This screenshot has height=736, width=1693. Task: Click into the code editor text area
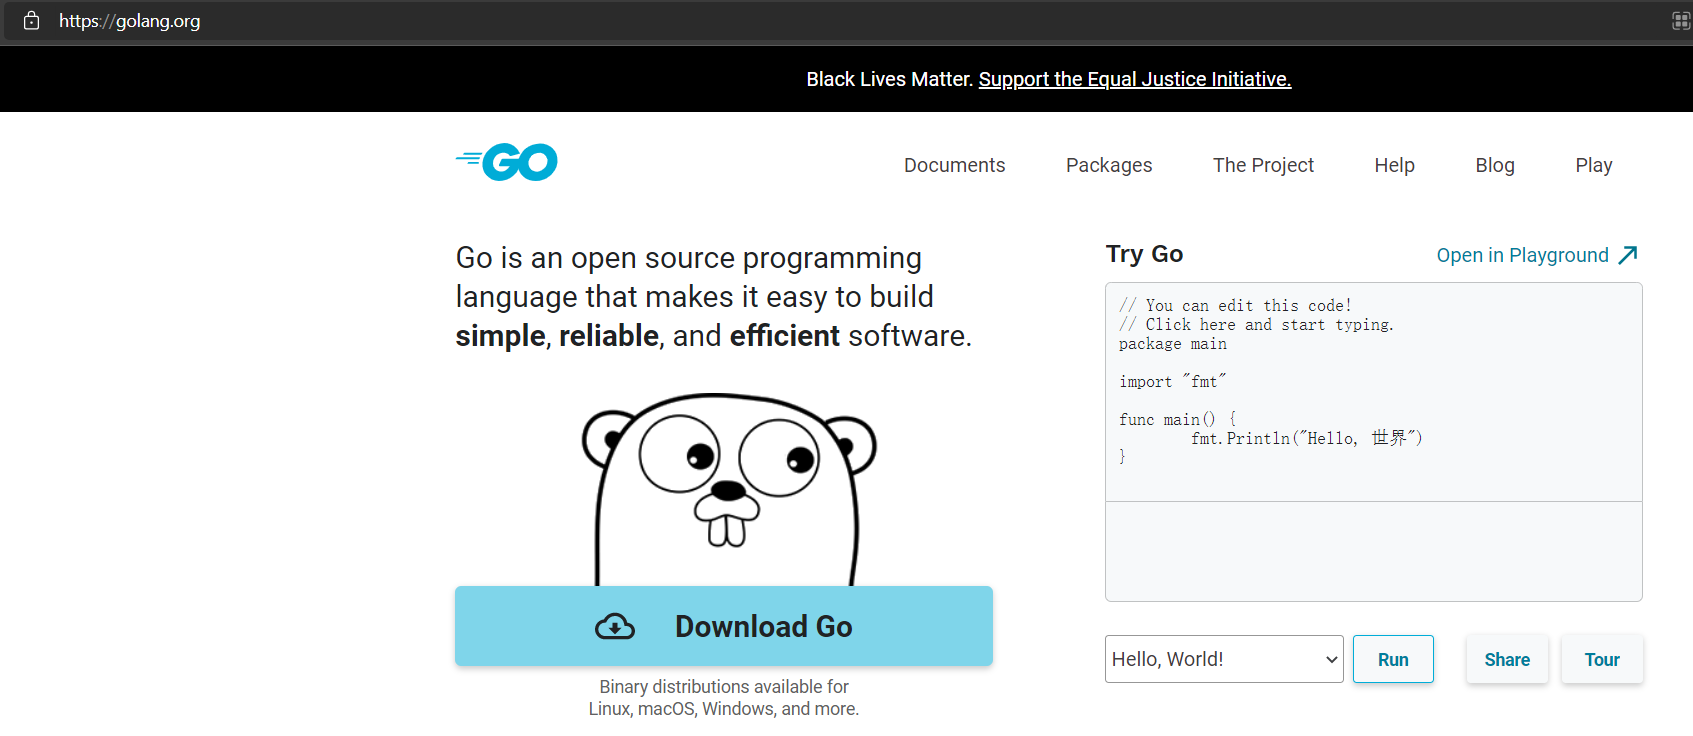(1374, 392)
